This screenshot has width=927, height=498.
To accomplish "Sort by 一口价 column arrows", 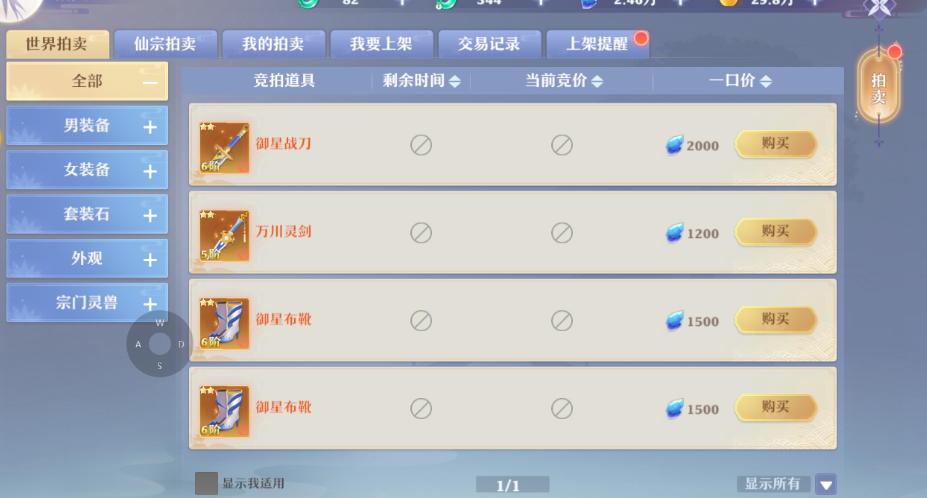I will tap(766, 81).
